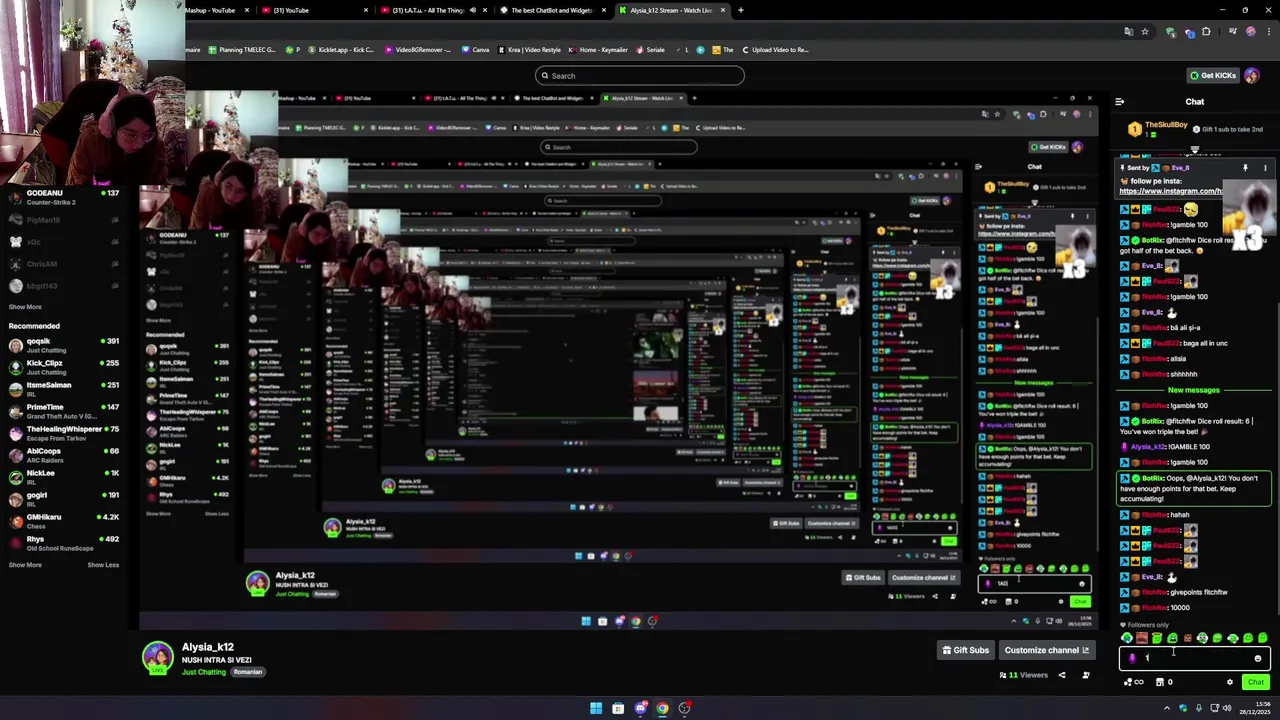Collapse the chat panel with the arrow icon

point(1120,101)
